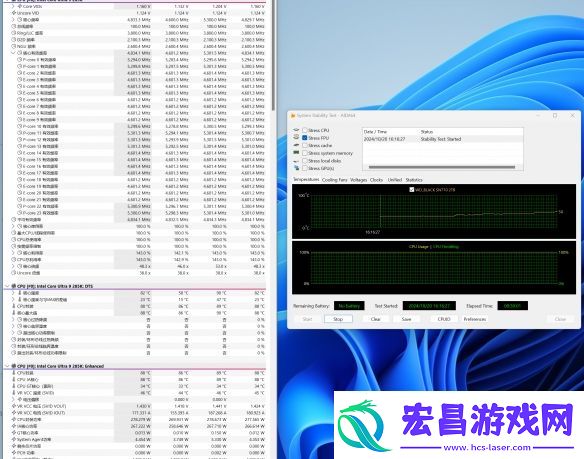The height and width of the screenshot is (459, 584).
Task: Click the clock icon beside P-core 23
Action: click(x=19, y=213)
